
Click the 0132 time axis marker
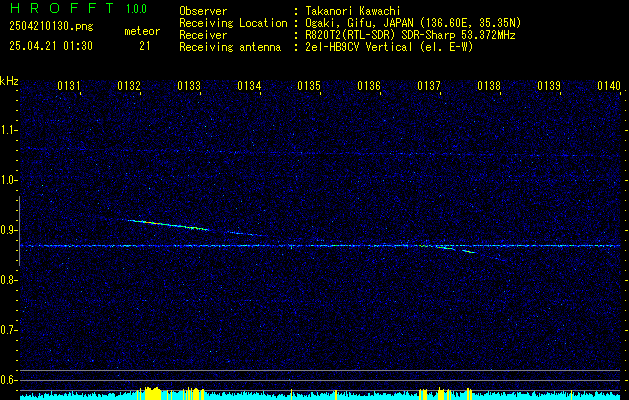pos(129,85)
